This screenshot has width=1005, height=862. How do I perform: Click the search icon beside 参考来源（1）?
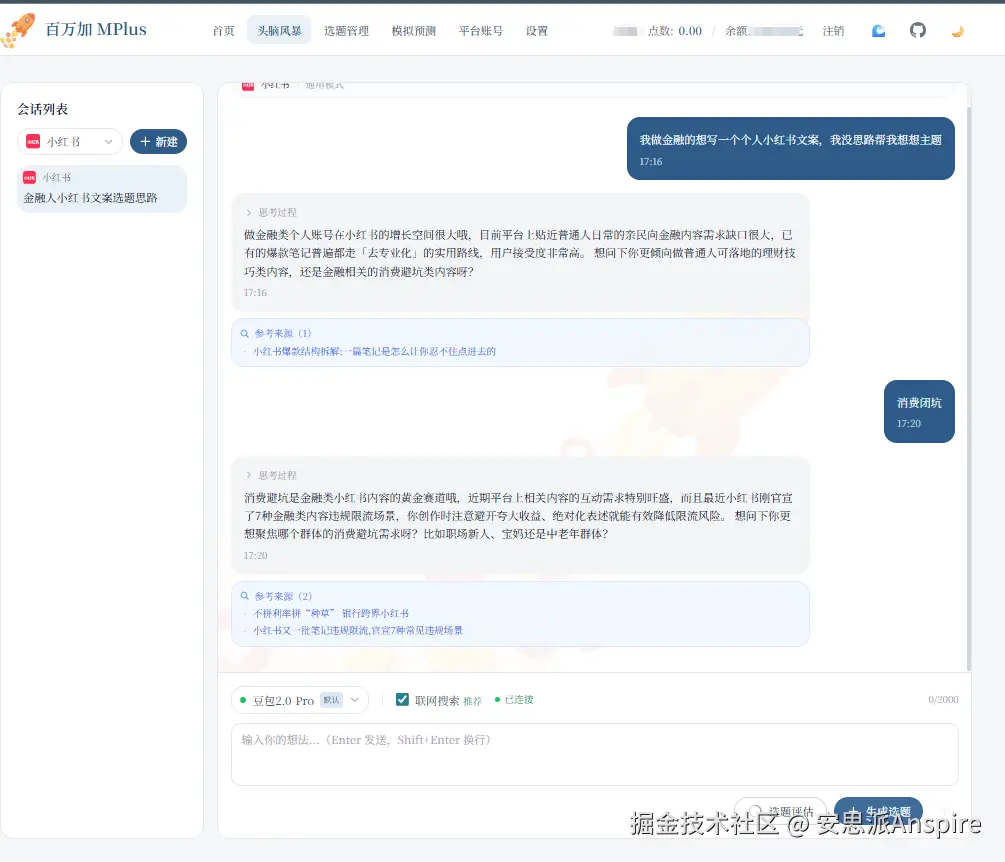point(245,333)
